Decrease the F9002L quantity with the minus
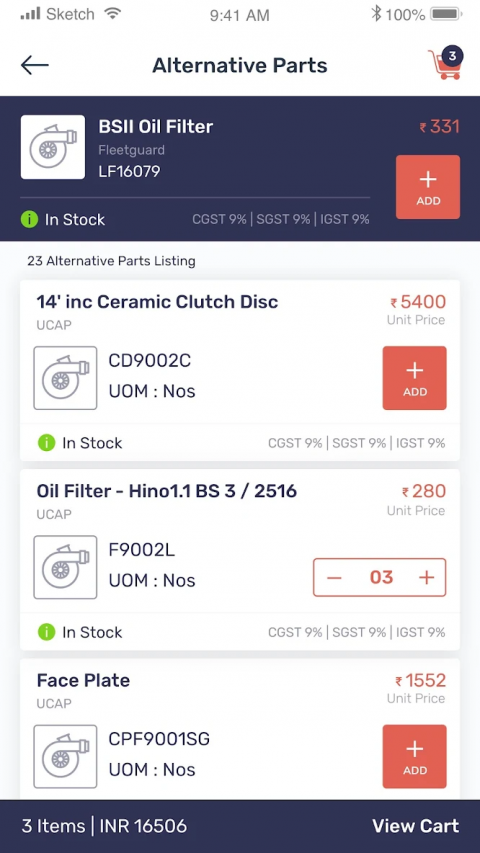This screenshot has width=480, height=853. point(334,577)
